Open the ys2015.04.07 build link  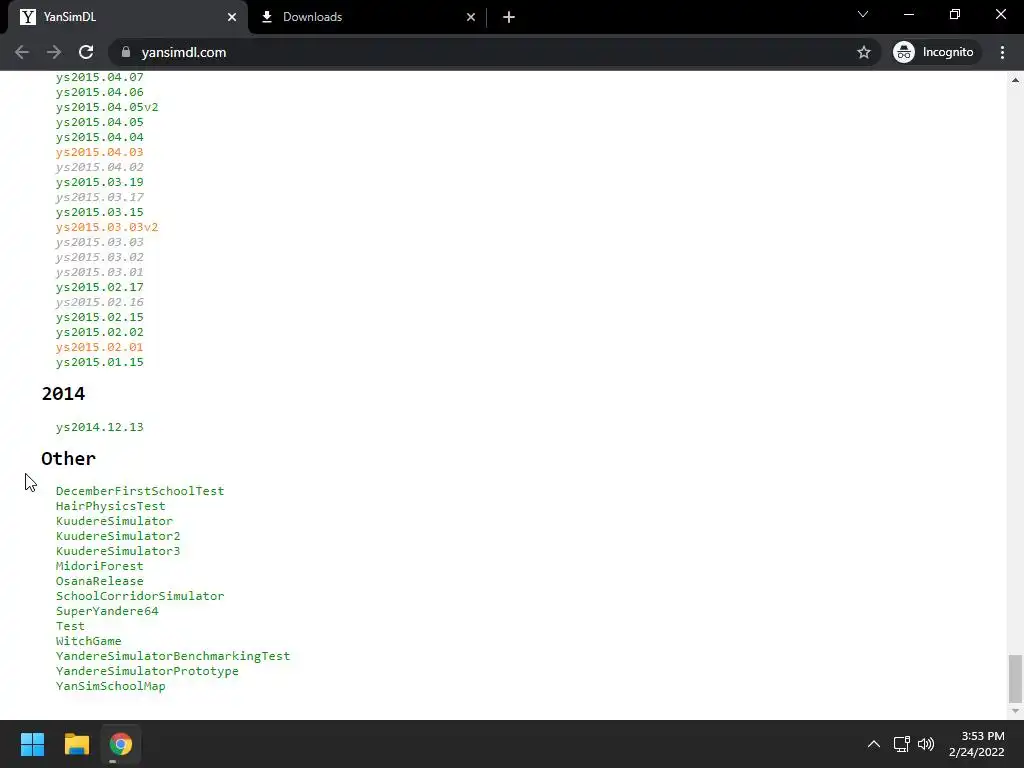click(x=99, y=77)
